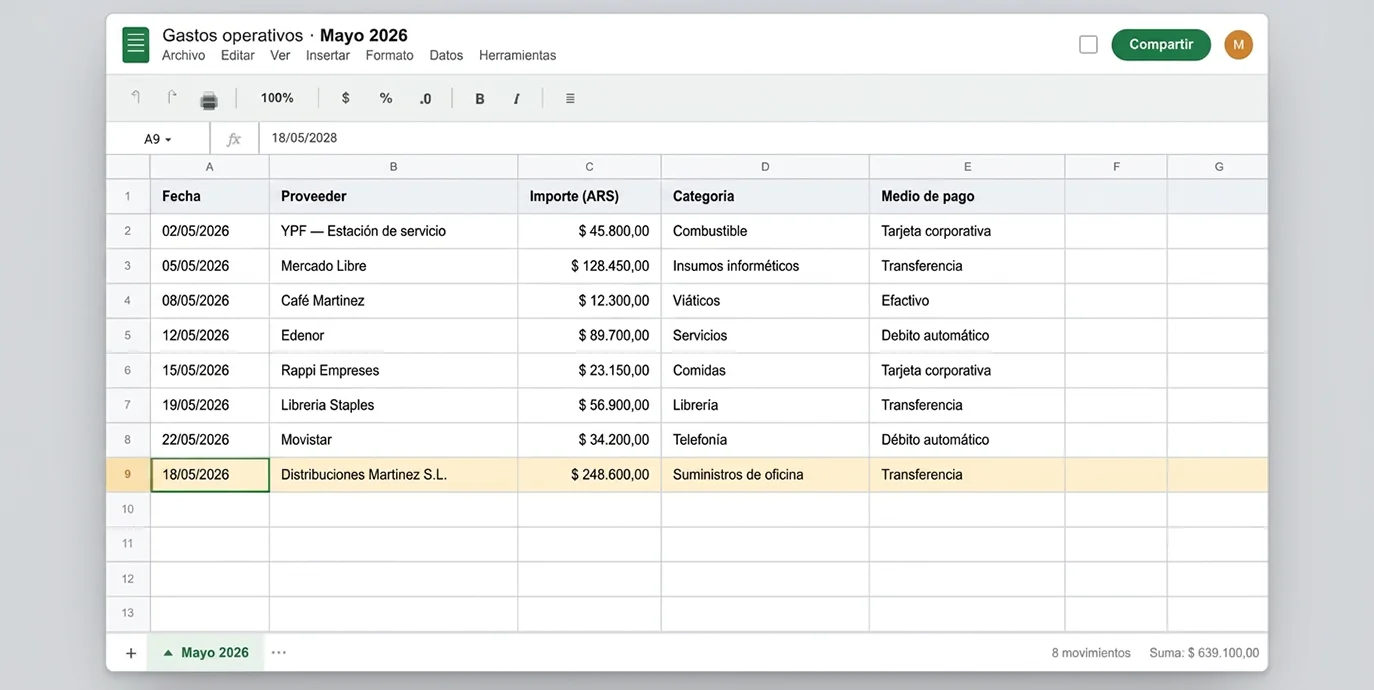Select the date cell 18/05/2026

[210, 475]
